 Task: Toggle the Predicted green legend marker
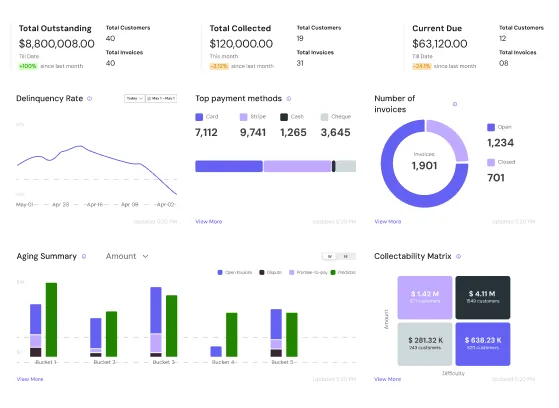tap(333, 272)
